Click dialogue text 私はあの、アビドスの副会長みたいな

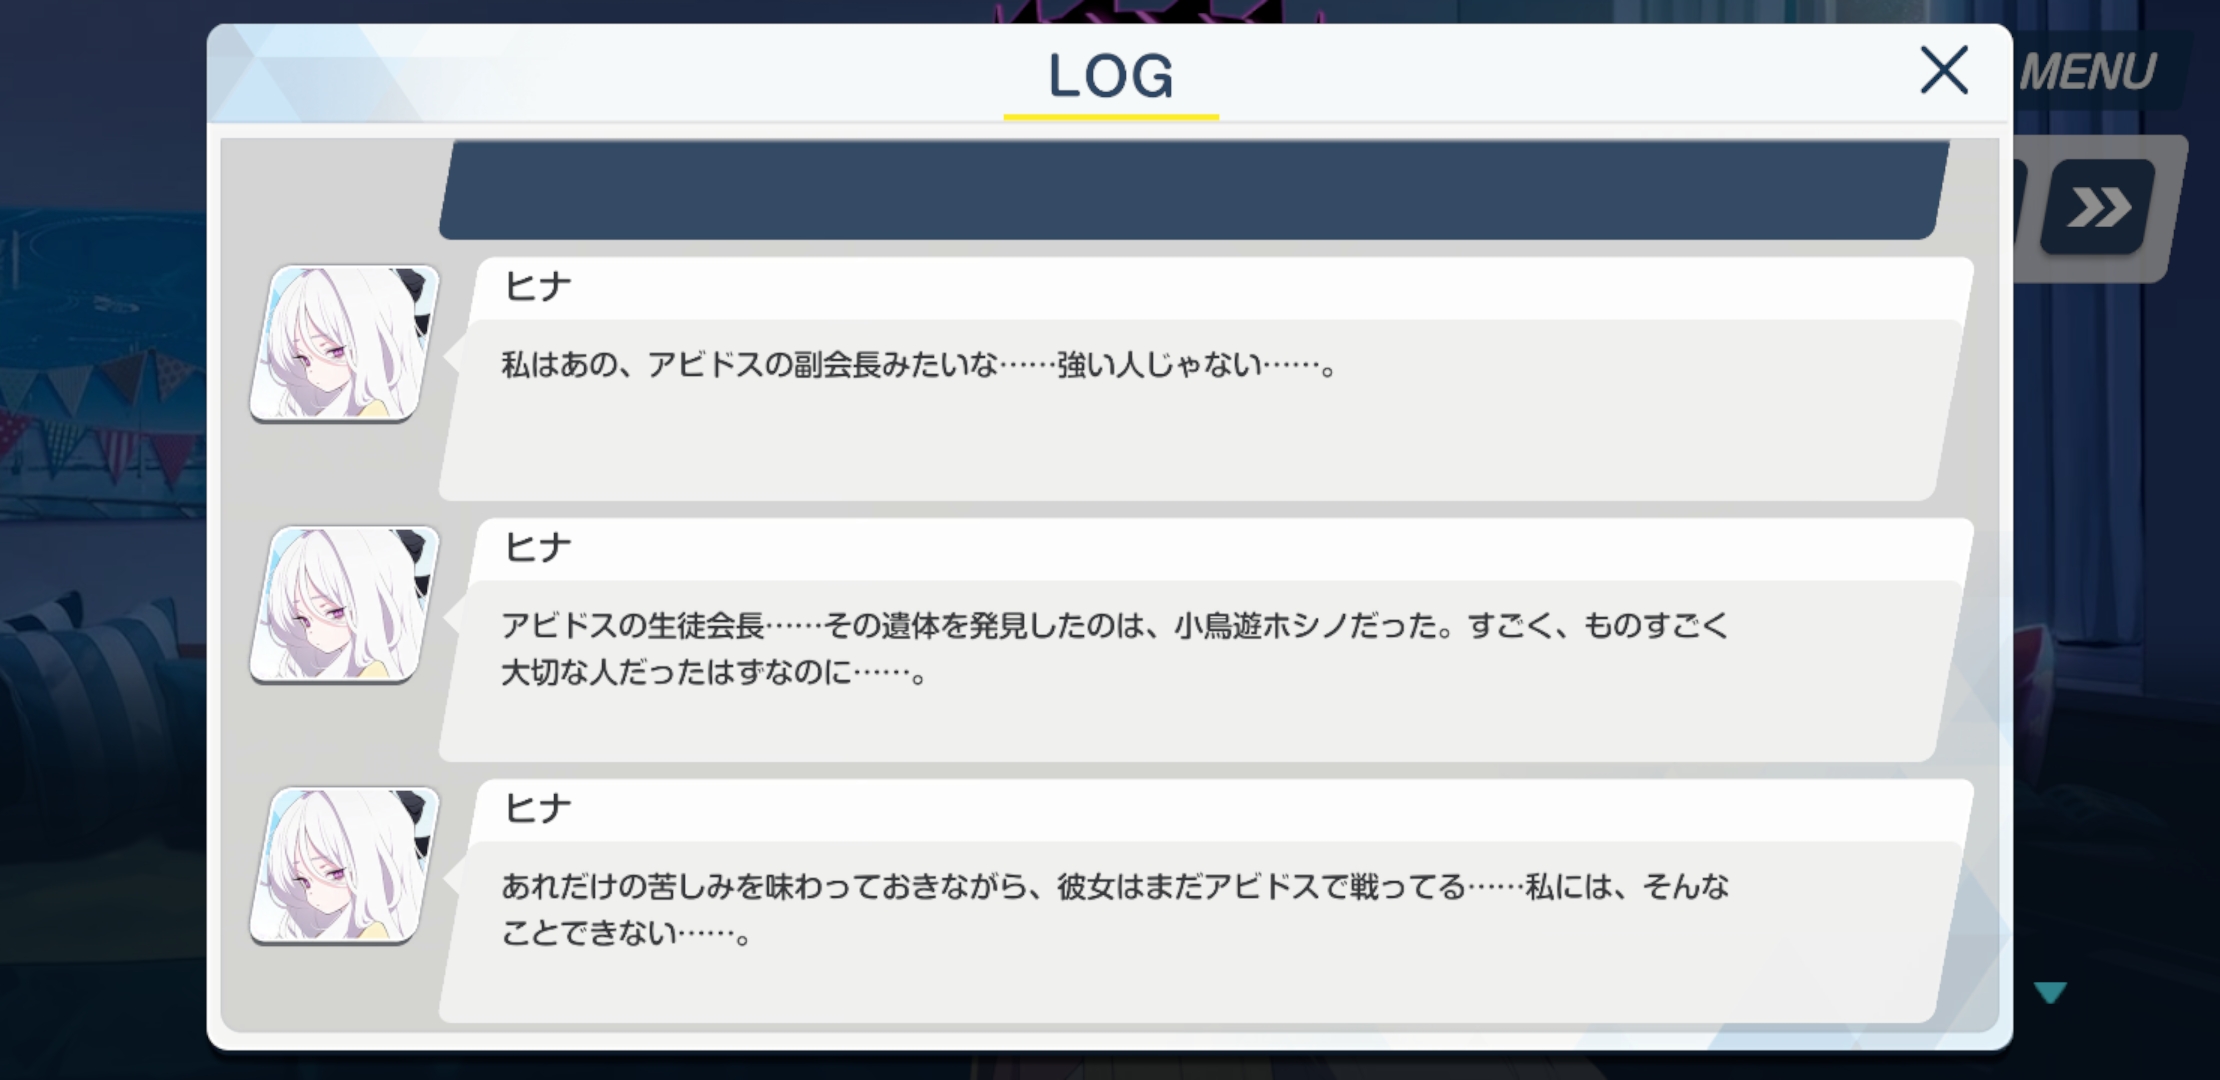point(749,365)
